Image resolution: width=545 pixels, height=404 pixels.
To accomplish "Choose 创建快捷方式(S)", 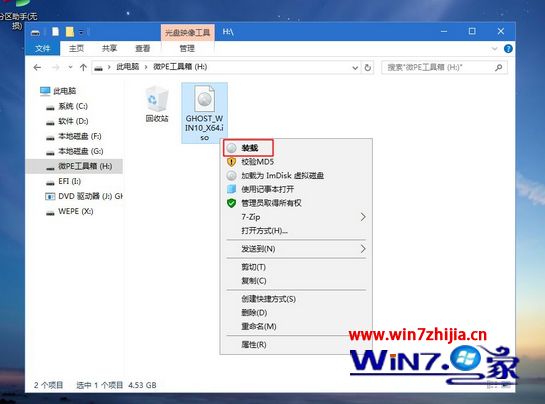I will pos(296,299).
